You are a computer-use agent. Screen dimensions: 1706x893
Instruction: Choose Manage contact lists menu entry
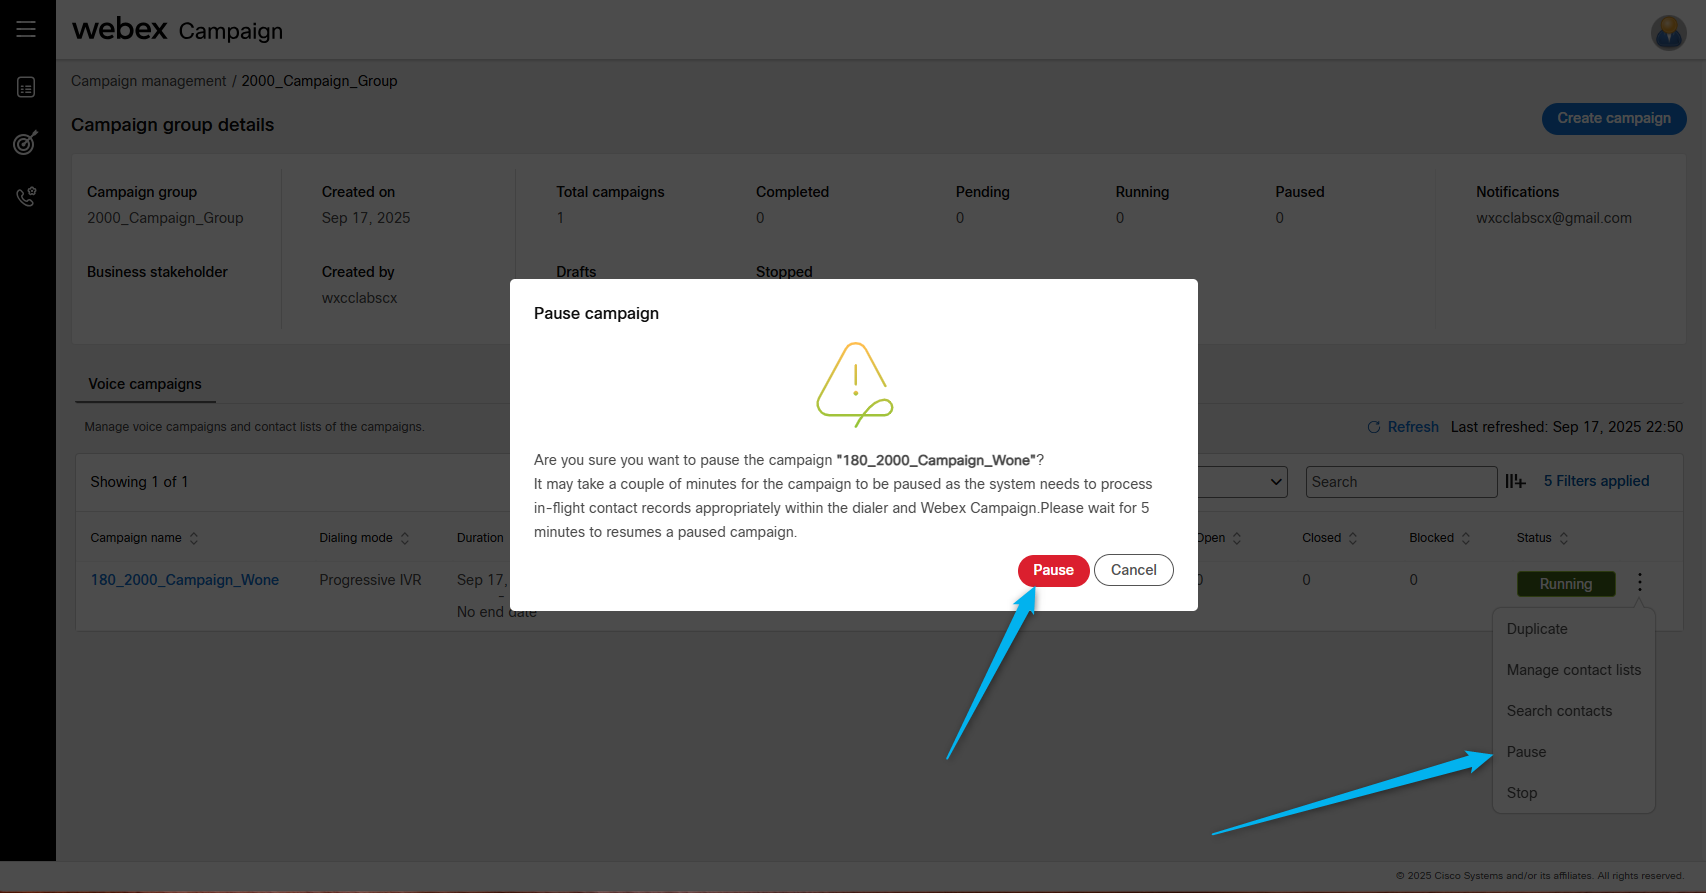pyautogui.click(x=1573, y=670)
